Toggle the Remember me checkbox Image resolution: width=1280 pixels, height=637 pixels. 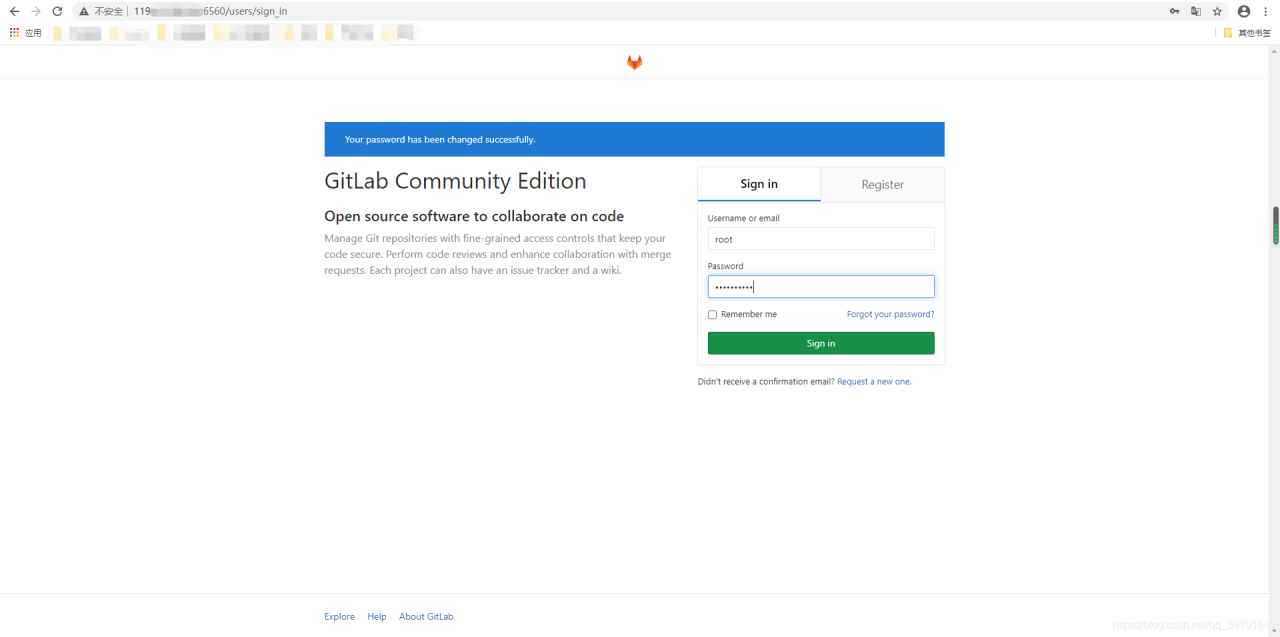point(713,314)
